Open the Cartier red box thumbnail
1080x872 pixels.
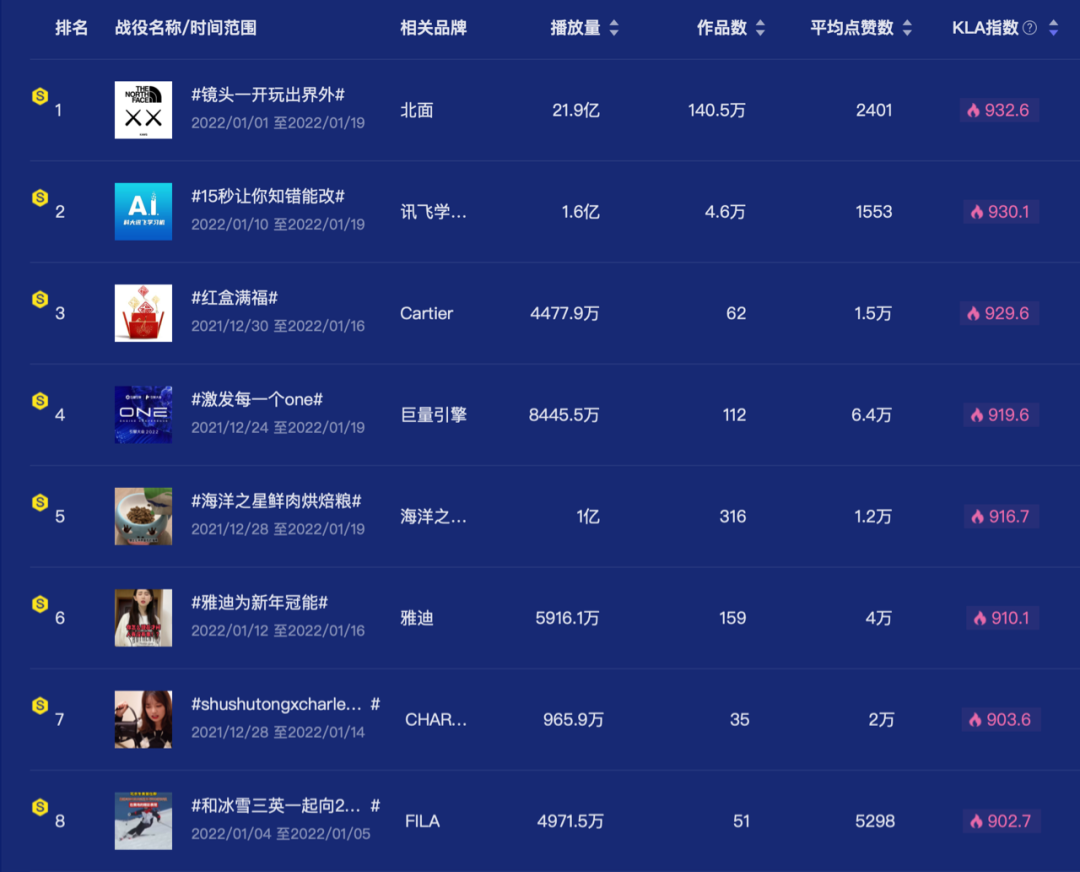click(143, 313)
